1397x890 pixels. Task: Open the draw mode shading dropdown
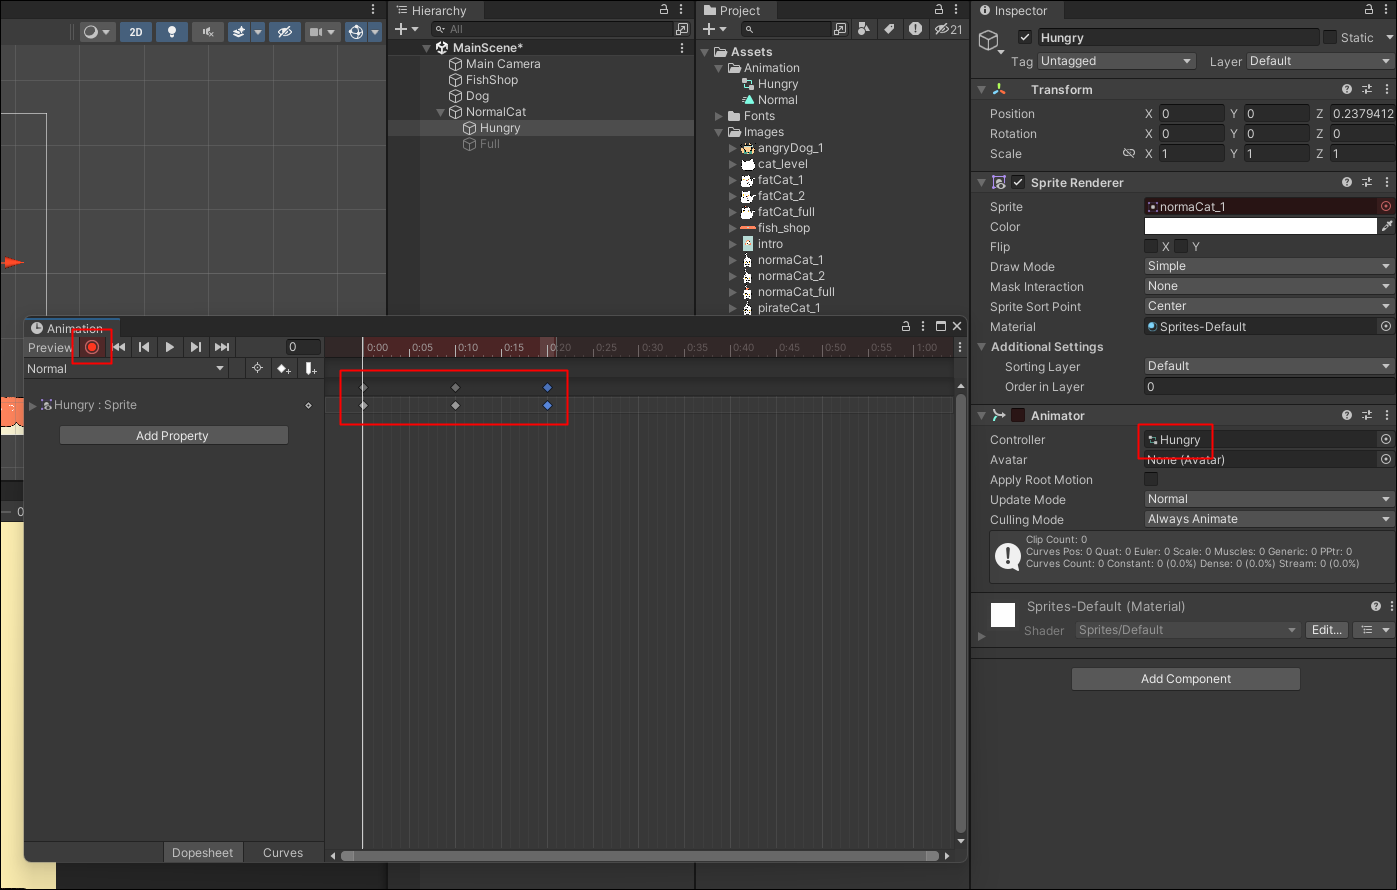96,32
